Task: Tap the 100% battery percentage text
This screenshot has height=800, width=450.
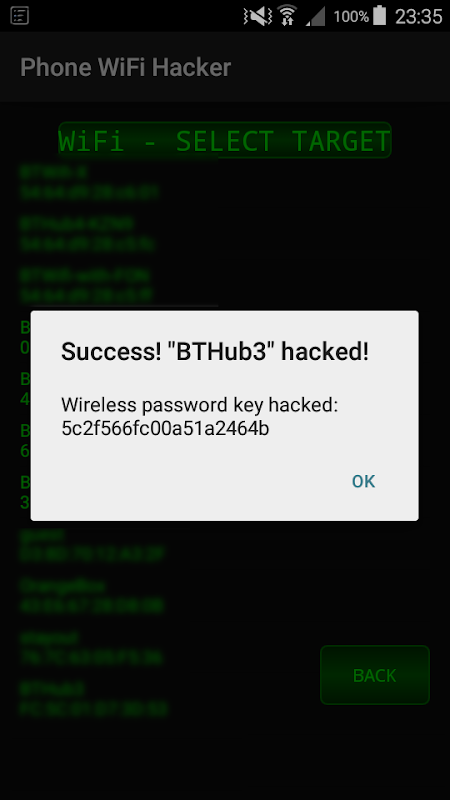Action: coord(351,16)
